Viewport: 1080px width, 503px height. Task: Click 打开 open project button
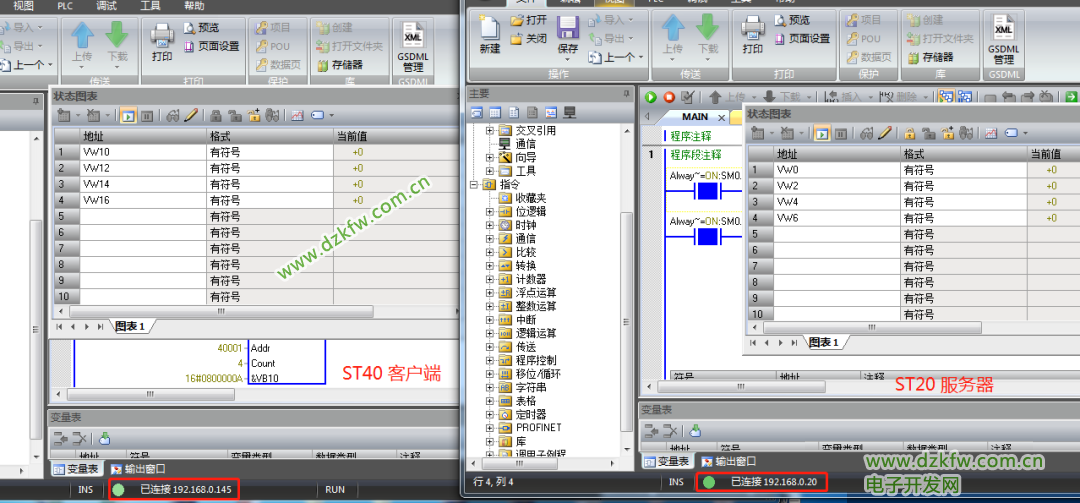click(528, 20)
